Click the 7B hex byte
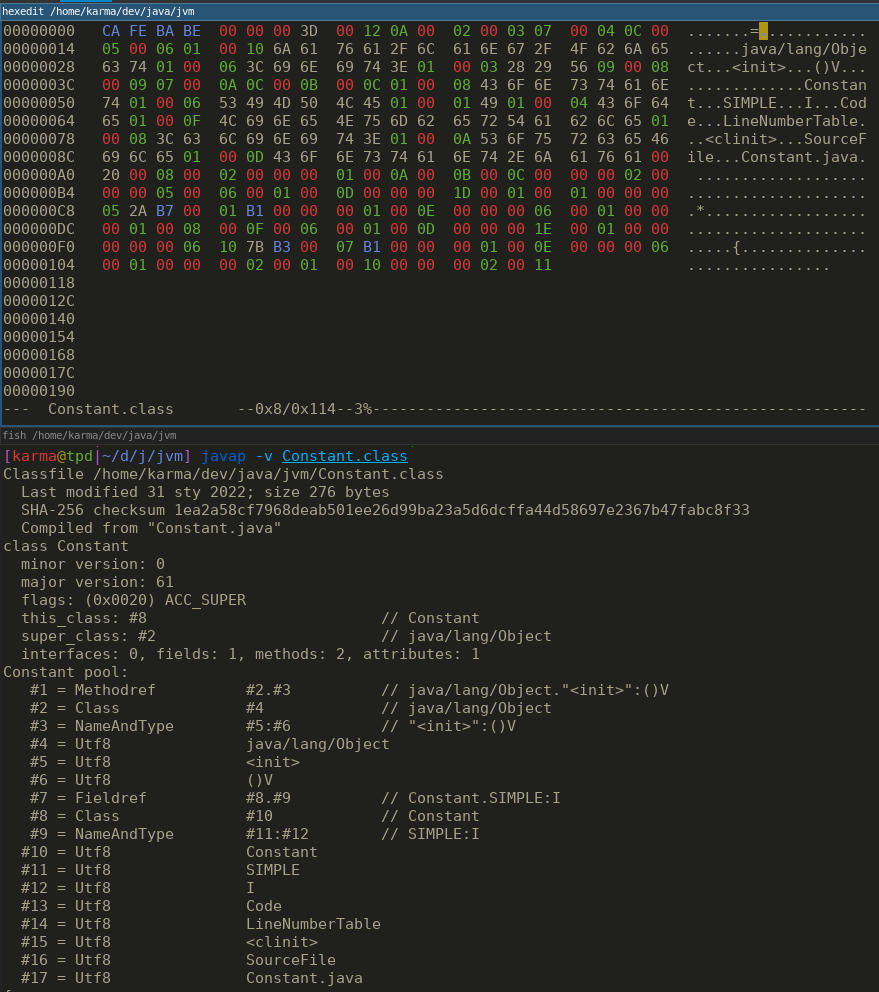879x992 pixels. [255, 247]
